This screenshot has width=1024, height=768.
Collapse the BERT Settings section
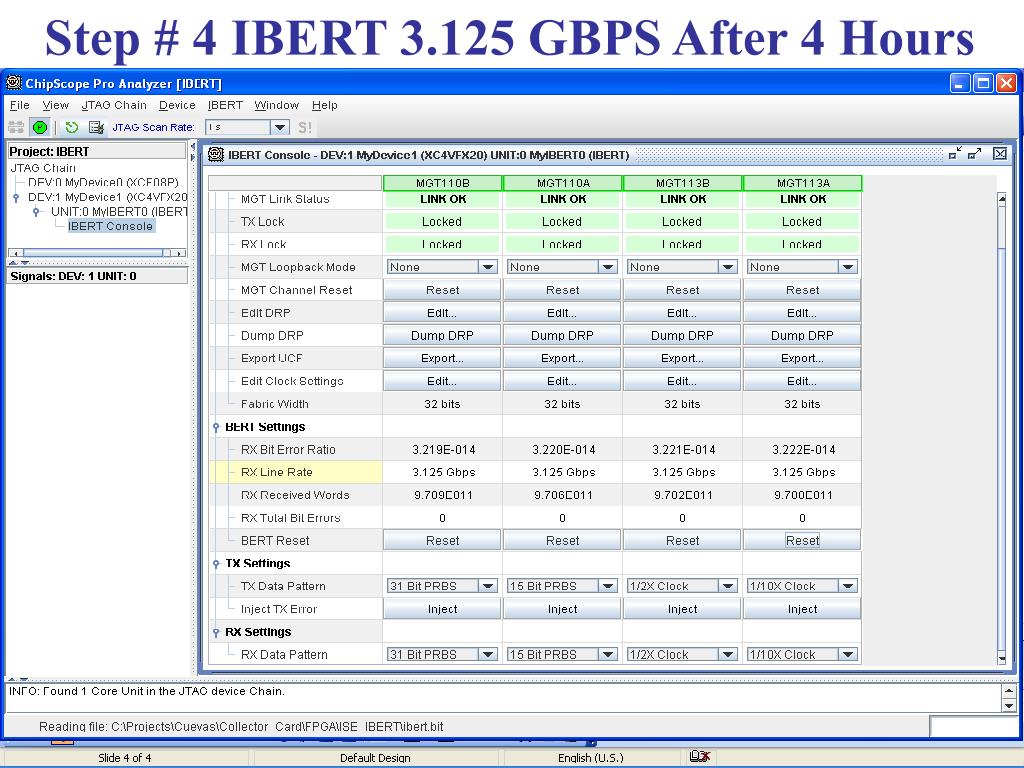[216, 427]
